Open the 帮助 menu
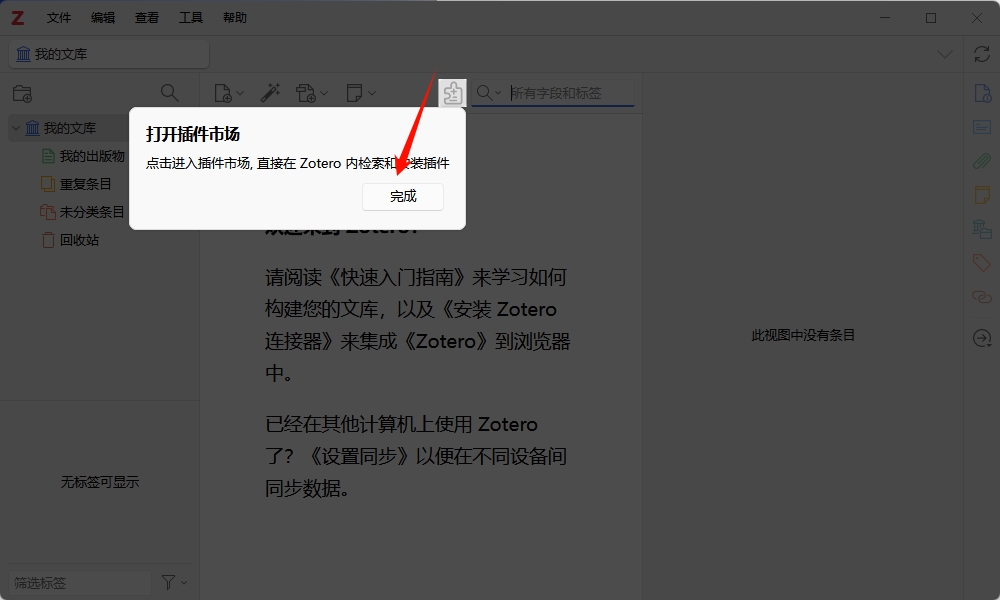1000x600 pixels. click(x=235, y=17)
